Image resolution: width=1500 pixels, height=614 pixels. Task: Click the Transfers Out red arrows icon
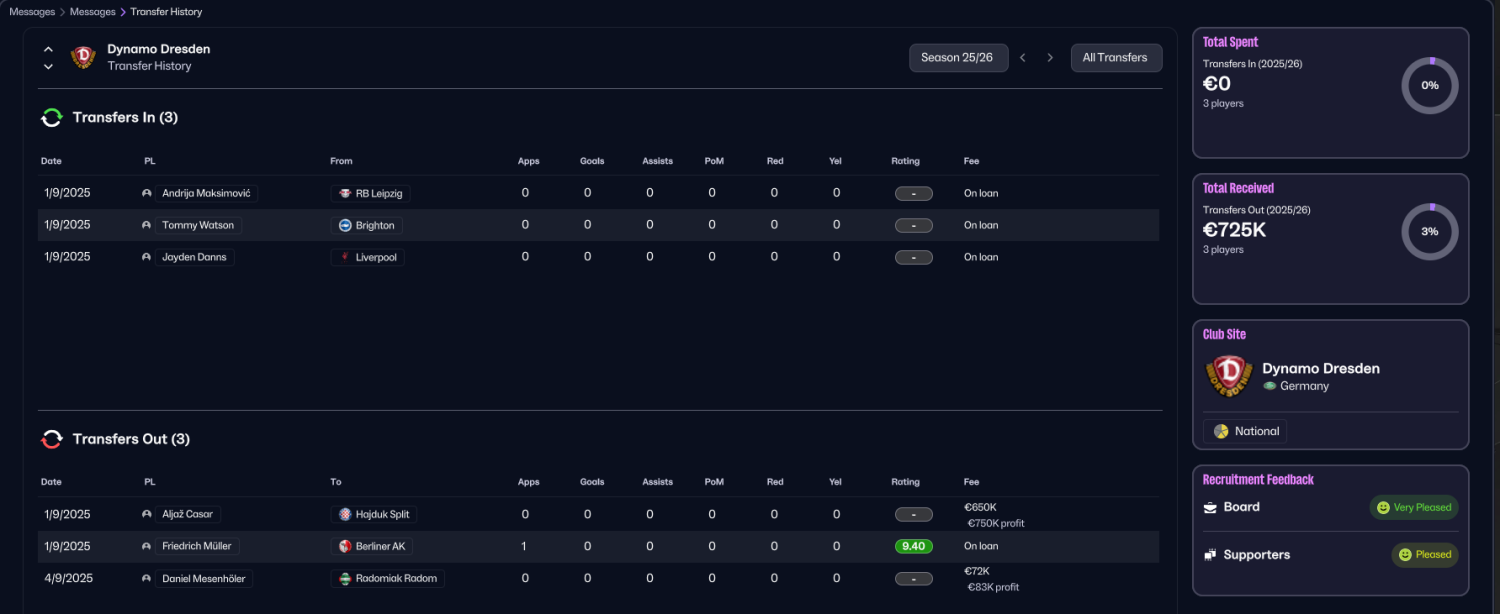[52, 439]
